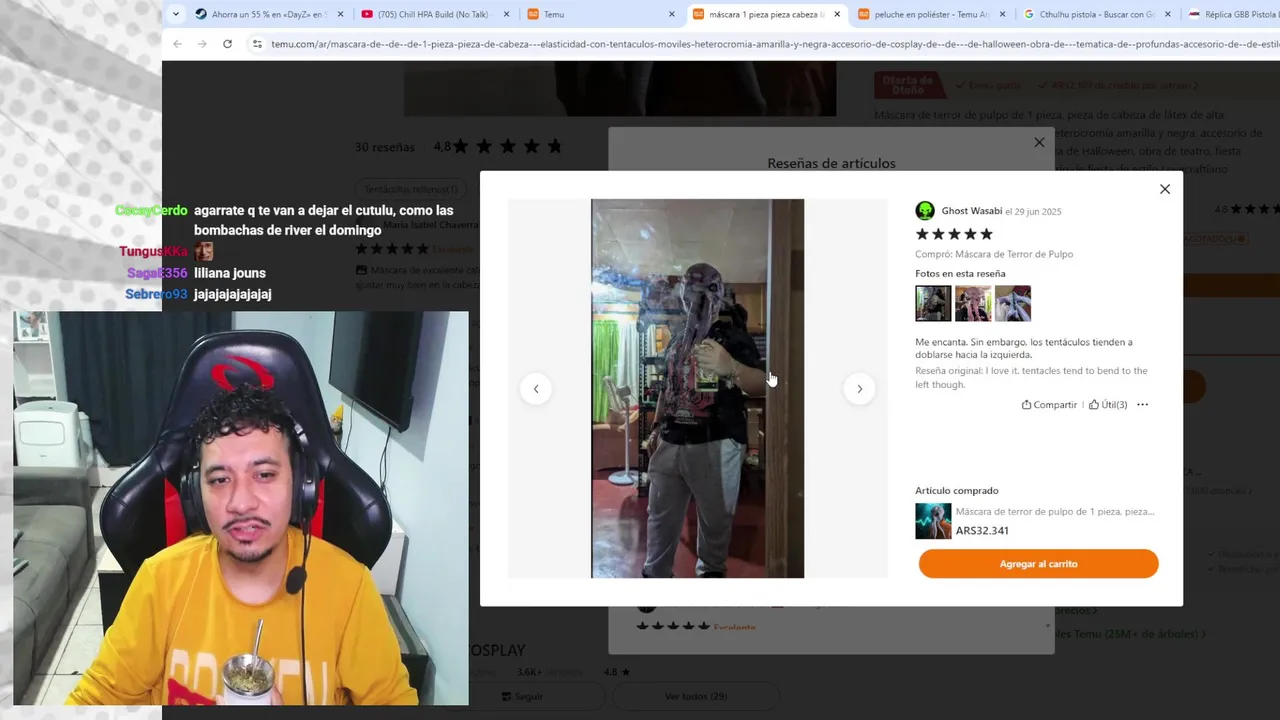
Task: Select the third review photo thumbnail
Action: (1013, 303)
